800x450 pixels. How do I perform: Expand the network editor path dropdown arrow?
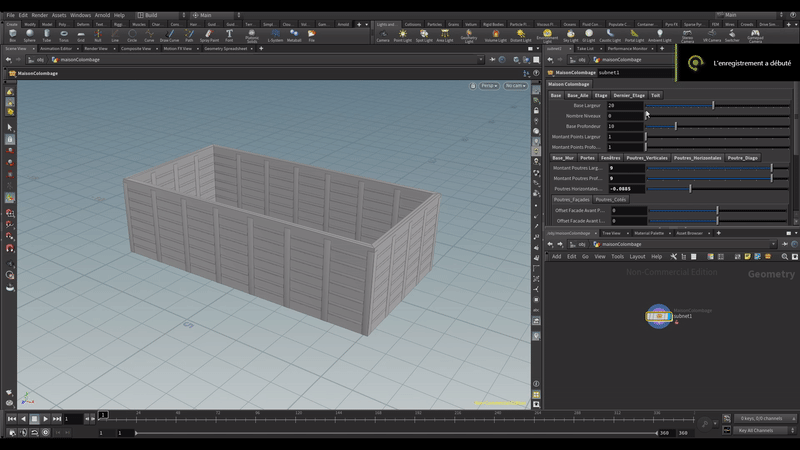coord(773,244)
